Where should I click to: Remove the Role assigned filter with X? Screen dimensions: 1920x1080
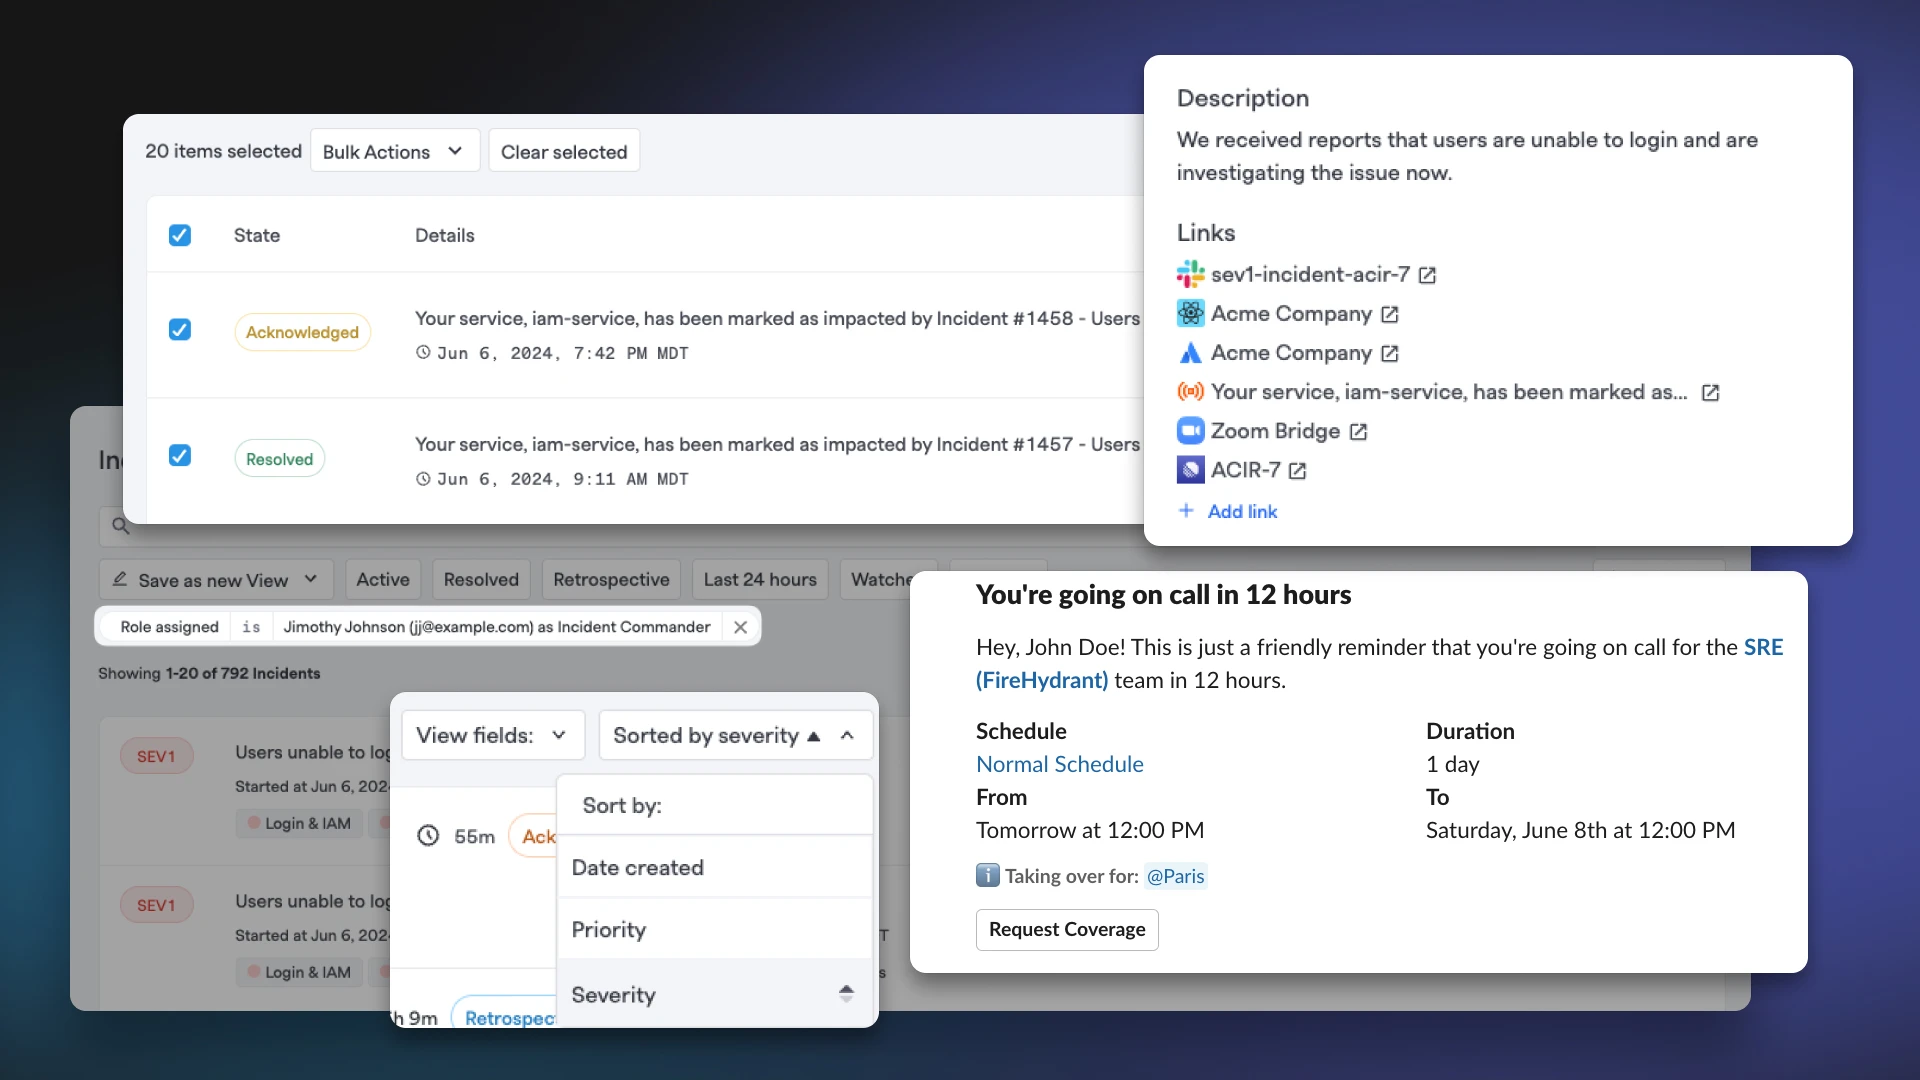[740, 627]
